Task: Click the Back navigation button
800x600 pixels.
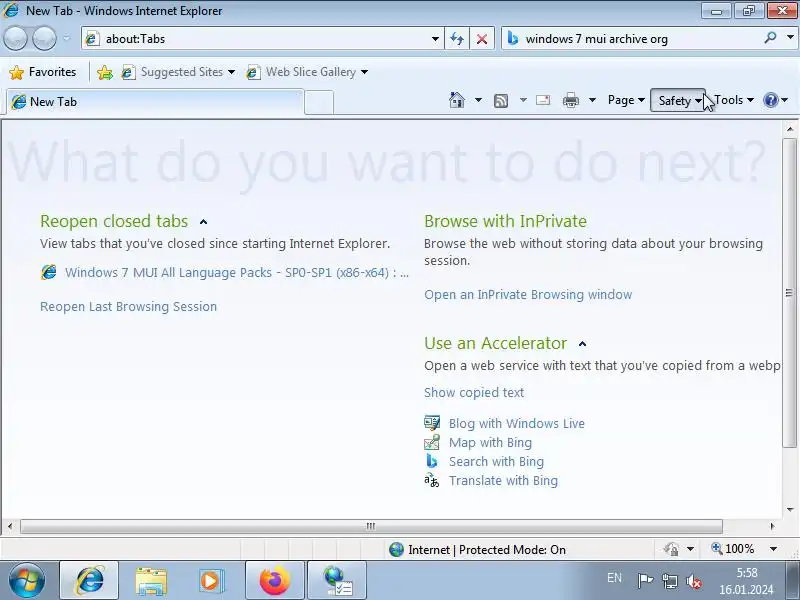Action: point(15,39)
